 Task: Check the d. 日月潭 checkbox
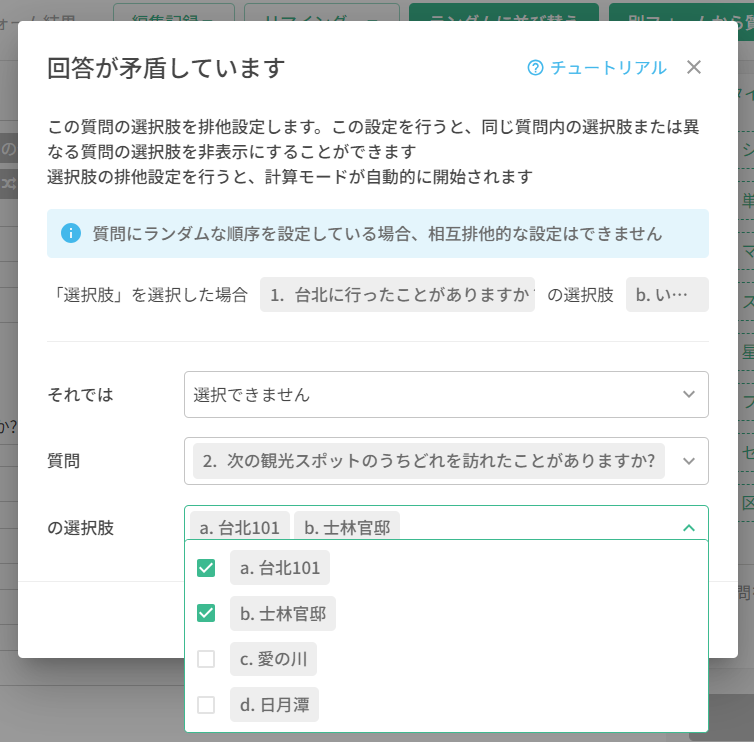coord(206,705)
